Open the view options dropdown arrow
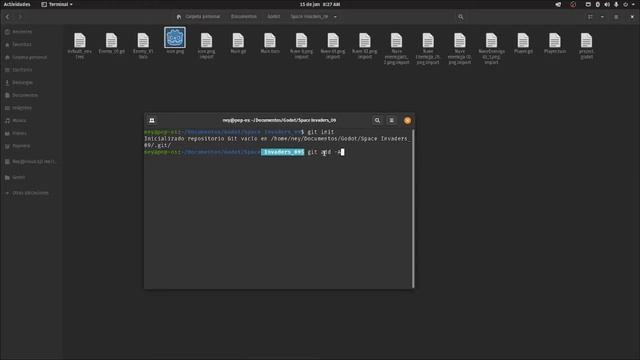 (602, 17)
